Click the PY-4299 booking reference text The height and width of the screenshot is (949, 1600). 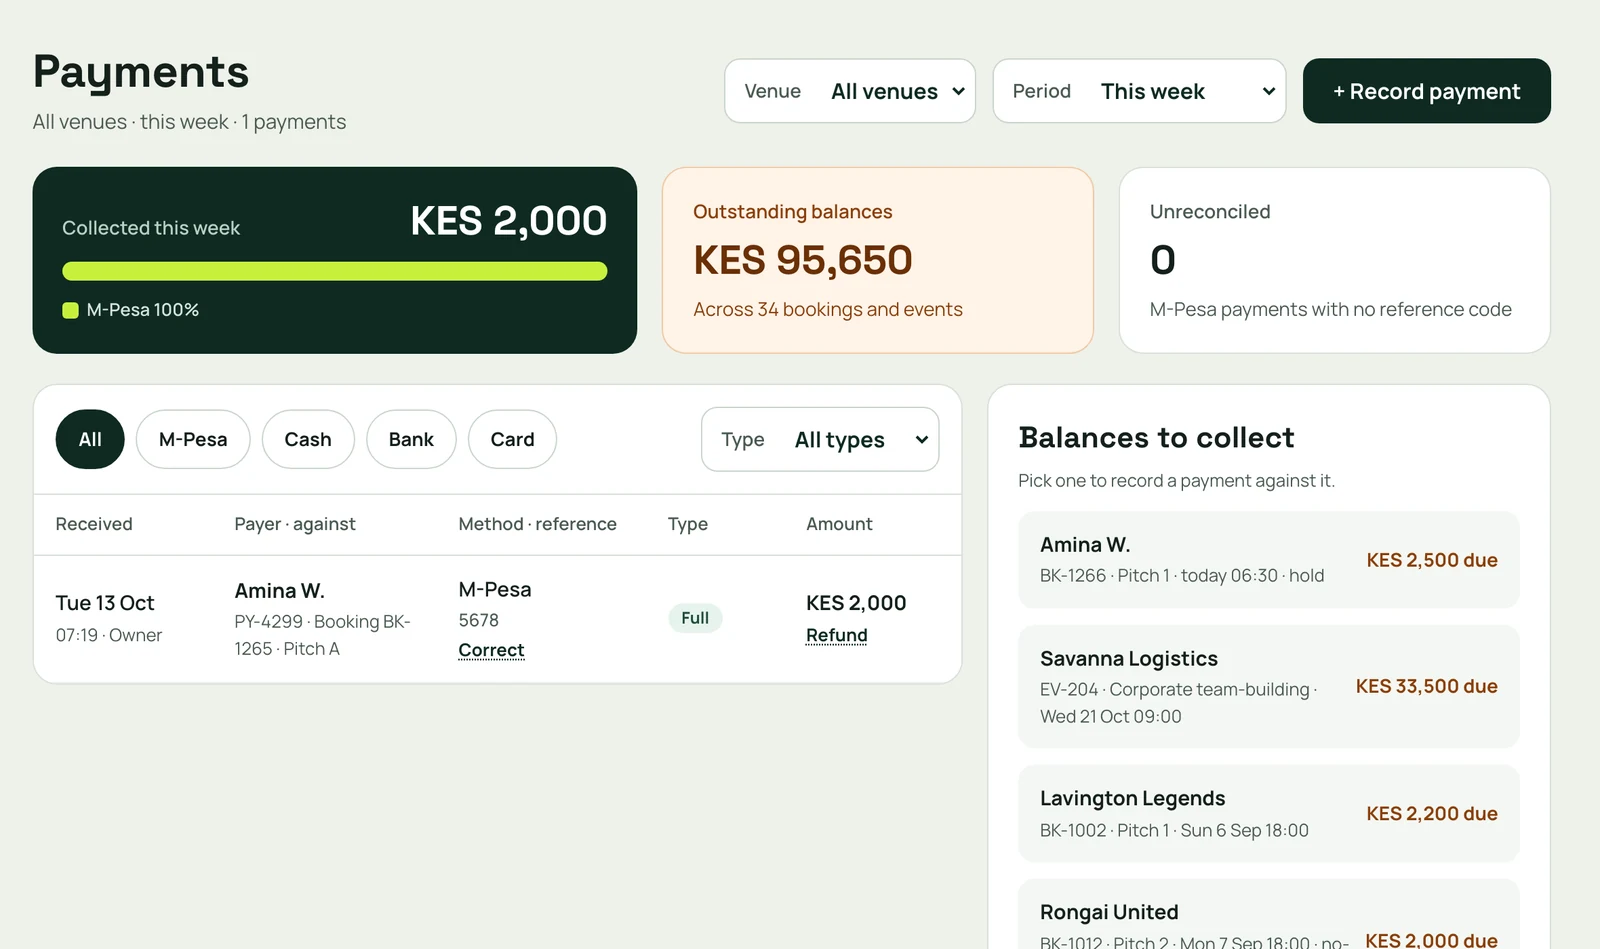(x=322, y=635)
